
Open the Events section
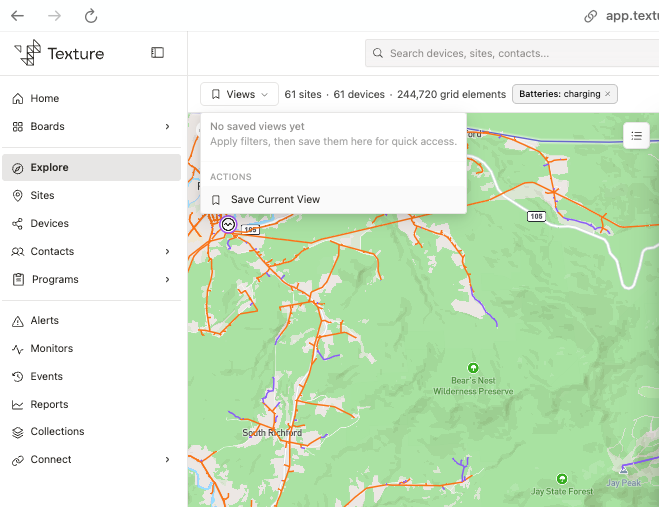(92, 377)
